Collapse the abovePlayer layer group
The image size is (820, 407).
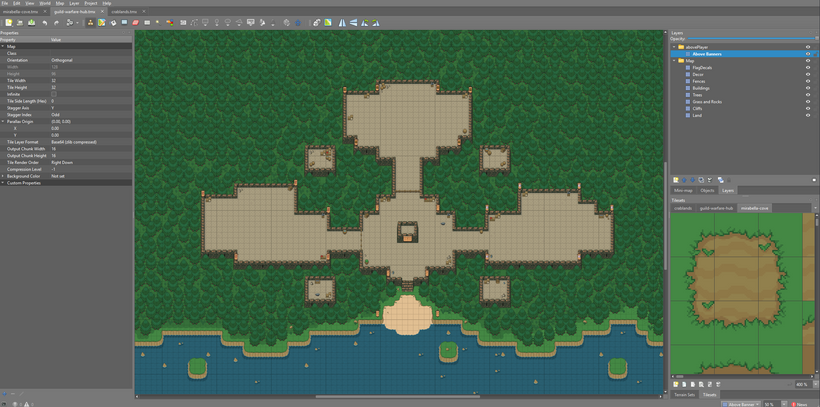675,47
